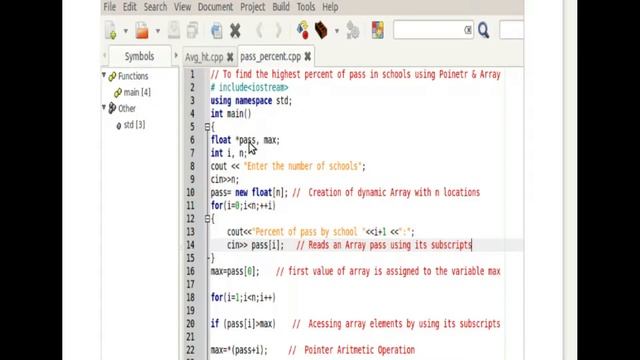Select std [3] in the symbols tree
The height and width of the screenshot is (360, 640).
pos(134,125)
